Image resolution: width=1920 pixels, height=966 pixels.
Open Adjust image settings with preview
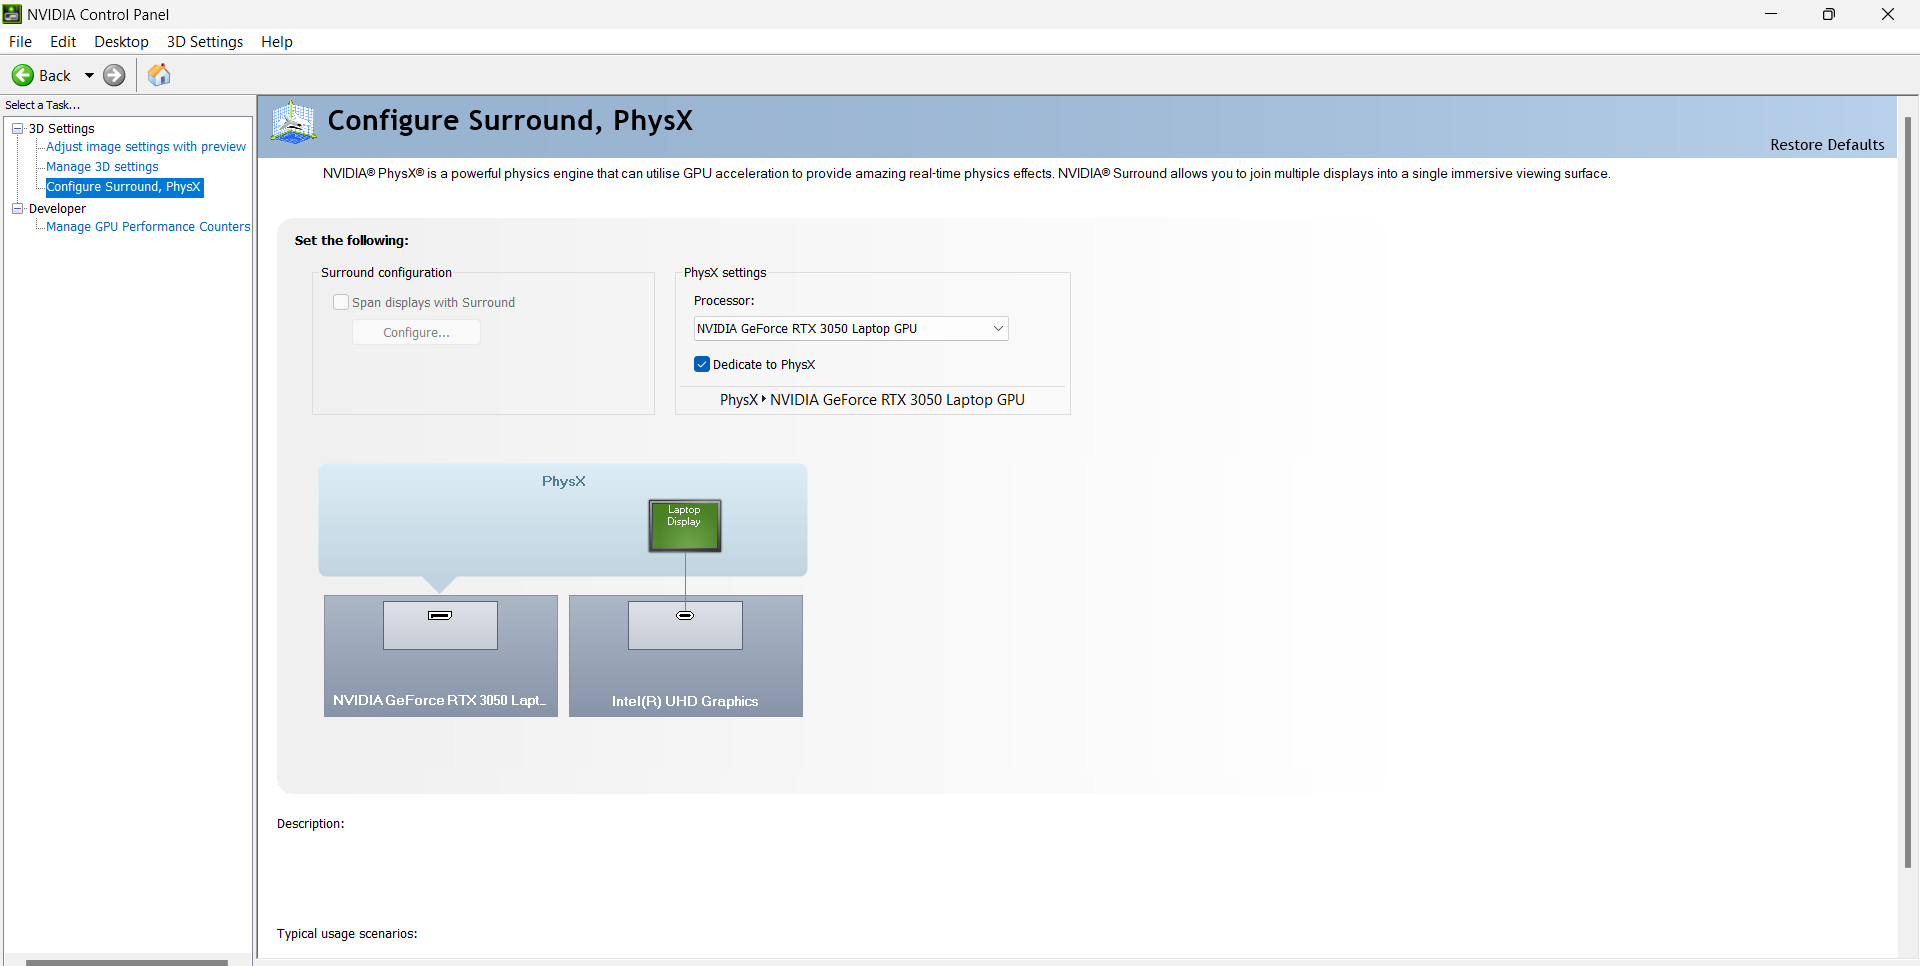tap(146, 147)
